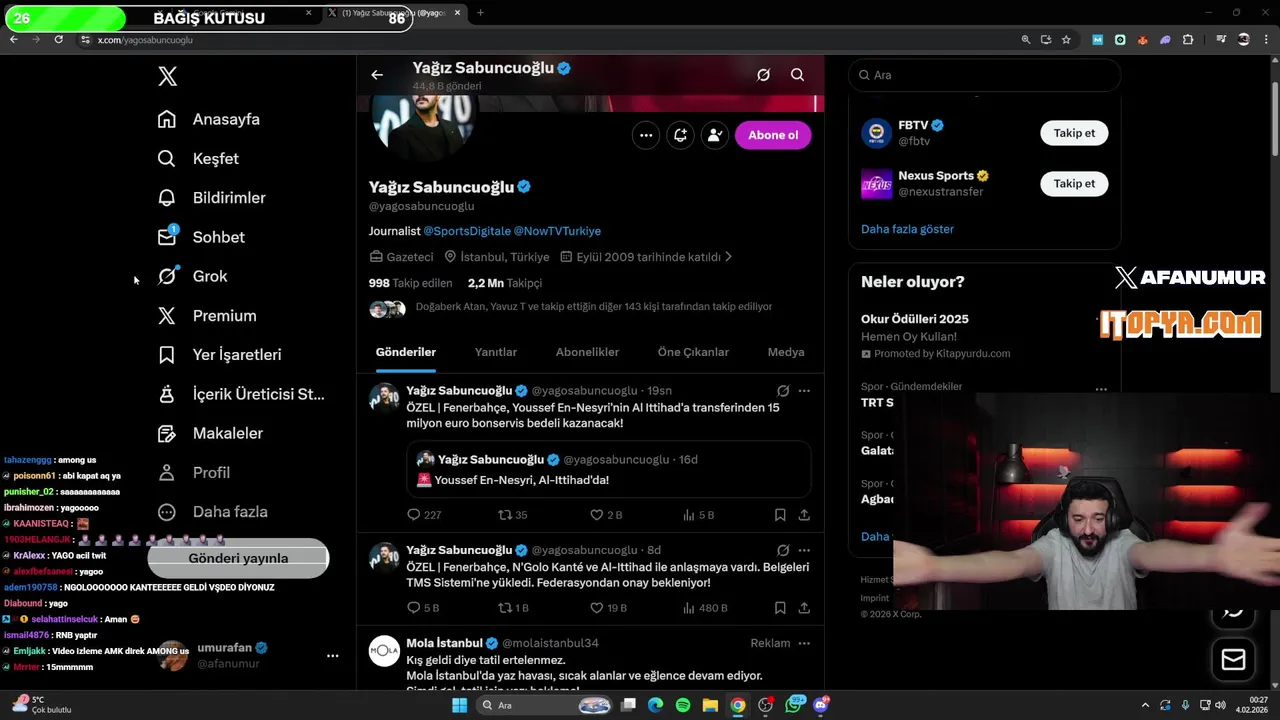The height and width of the screenshot is (720, 1280).
Task: View analytics of post with 5 B views
Action: pyautogui.click(x=698, y=515)
